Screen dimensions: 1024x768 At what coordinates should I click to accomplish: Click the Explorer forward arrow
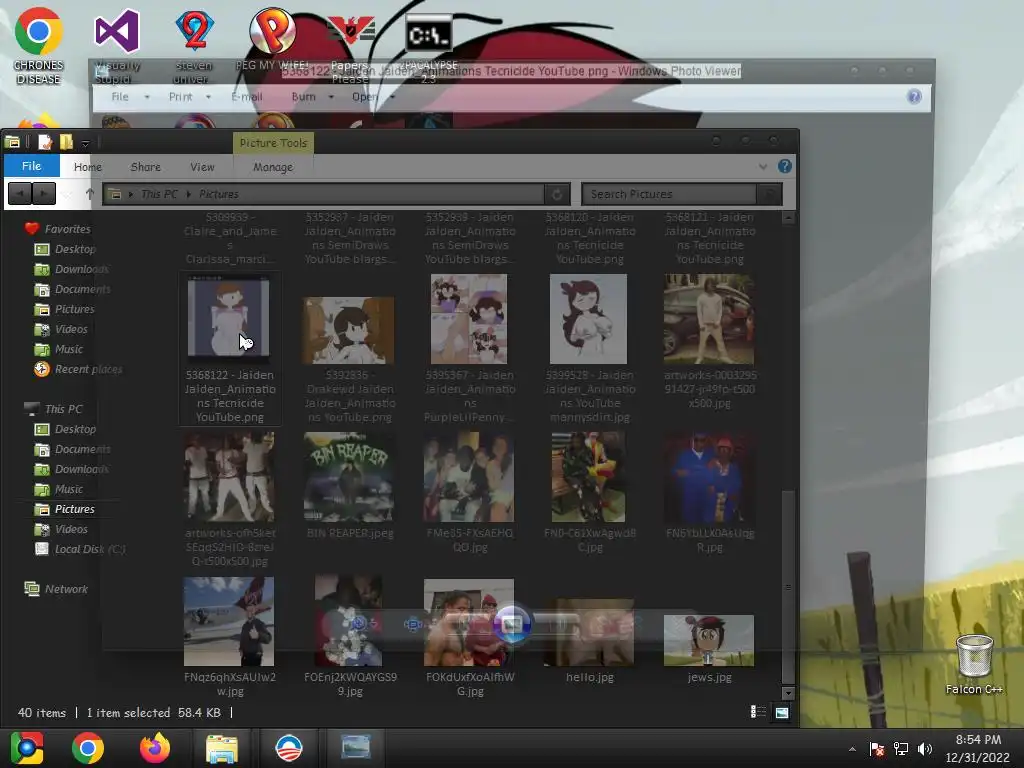tap(44, 194)
